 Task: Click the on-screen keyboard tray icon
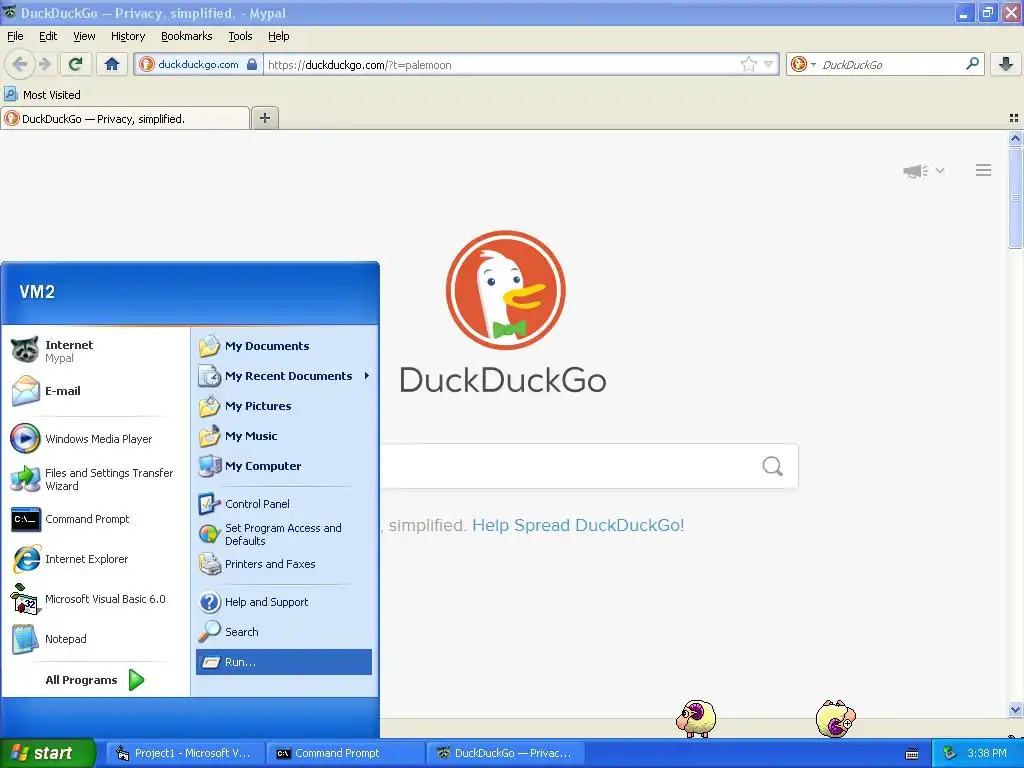(x=912, y=754)
